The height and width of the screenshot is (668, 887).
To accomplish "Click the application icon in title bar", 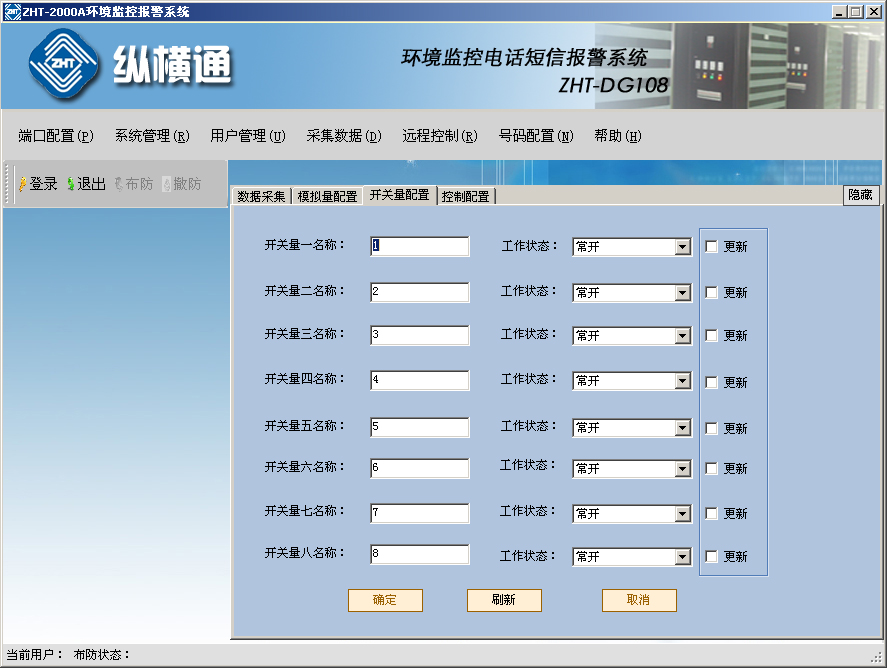I will click(x=12, y=11).
